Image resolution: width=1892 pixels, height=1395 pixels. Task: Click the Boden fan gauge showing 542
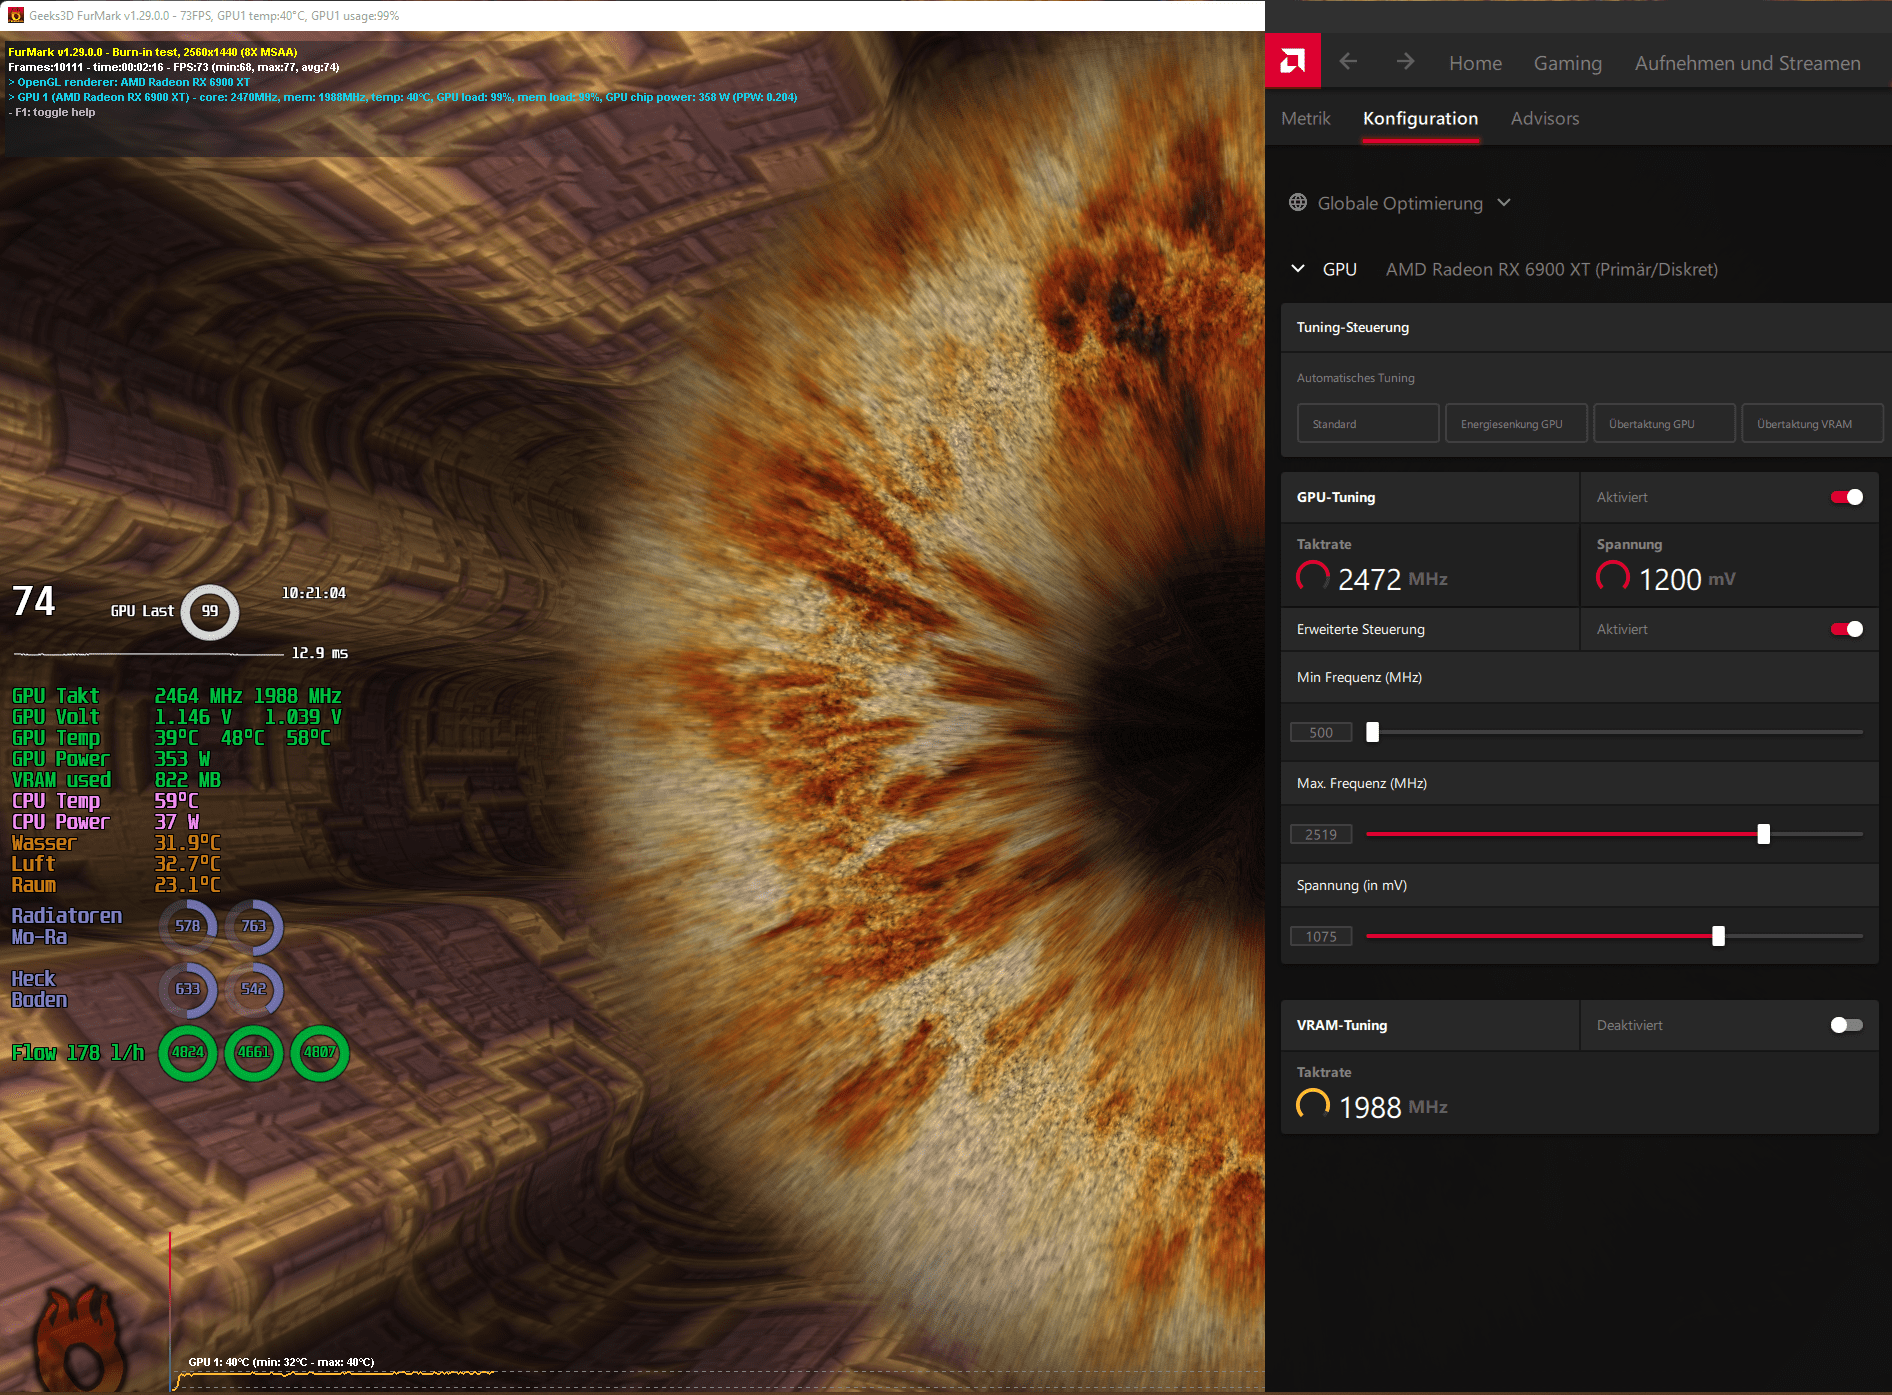click(x=254, y=989)
